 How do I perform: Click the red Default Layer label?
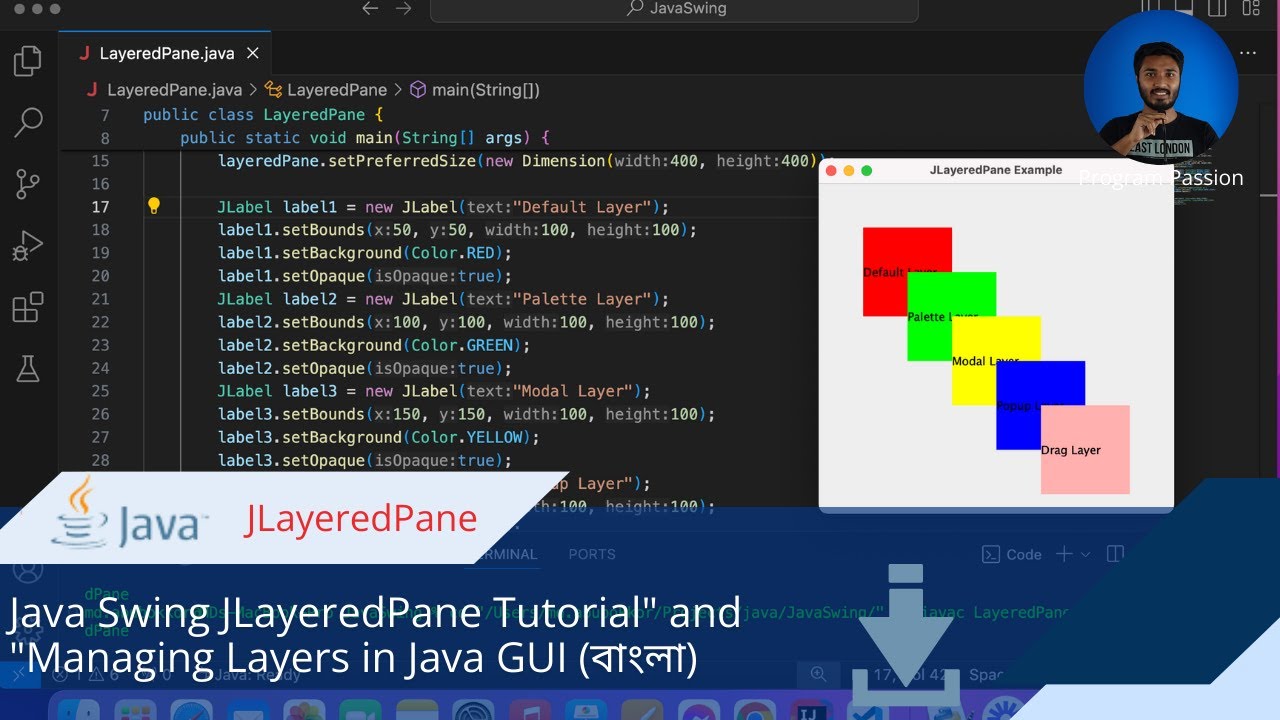coord(907,272)
